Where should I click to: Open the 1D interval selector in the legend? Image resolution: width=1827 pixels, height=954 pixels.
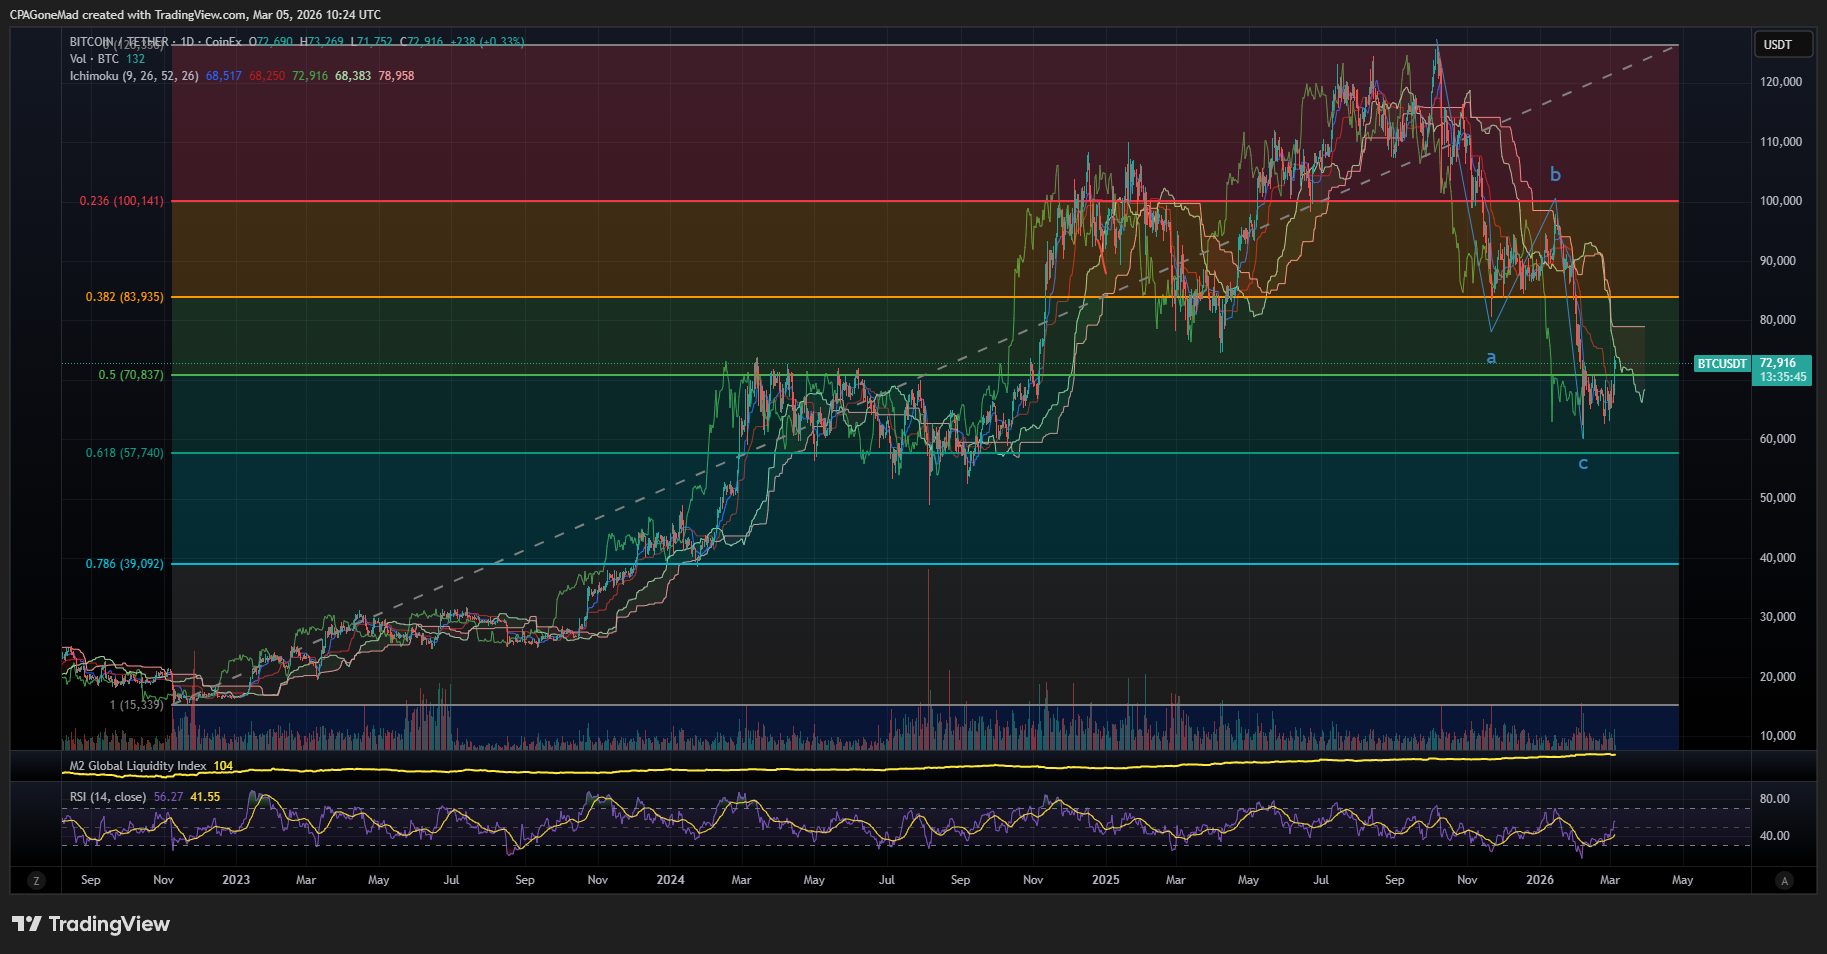tap(186, 42)
